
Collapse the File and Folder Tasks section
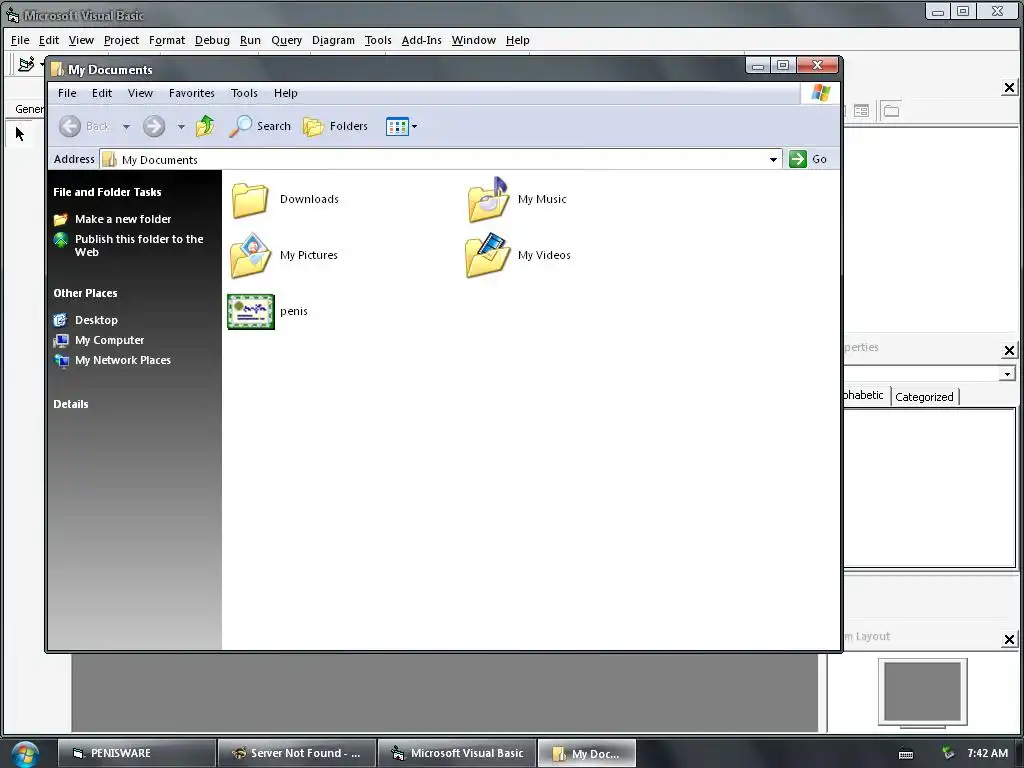pos(107,192)
